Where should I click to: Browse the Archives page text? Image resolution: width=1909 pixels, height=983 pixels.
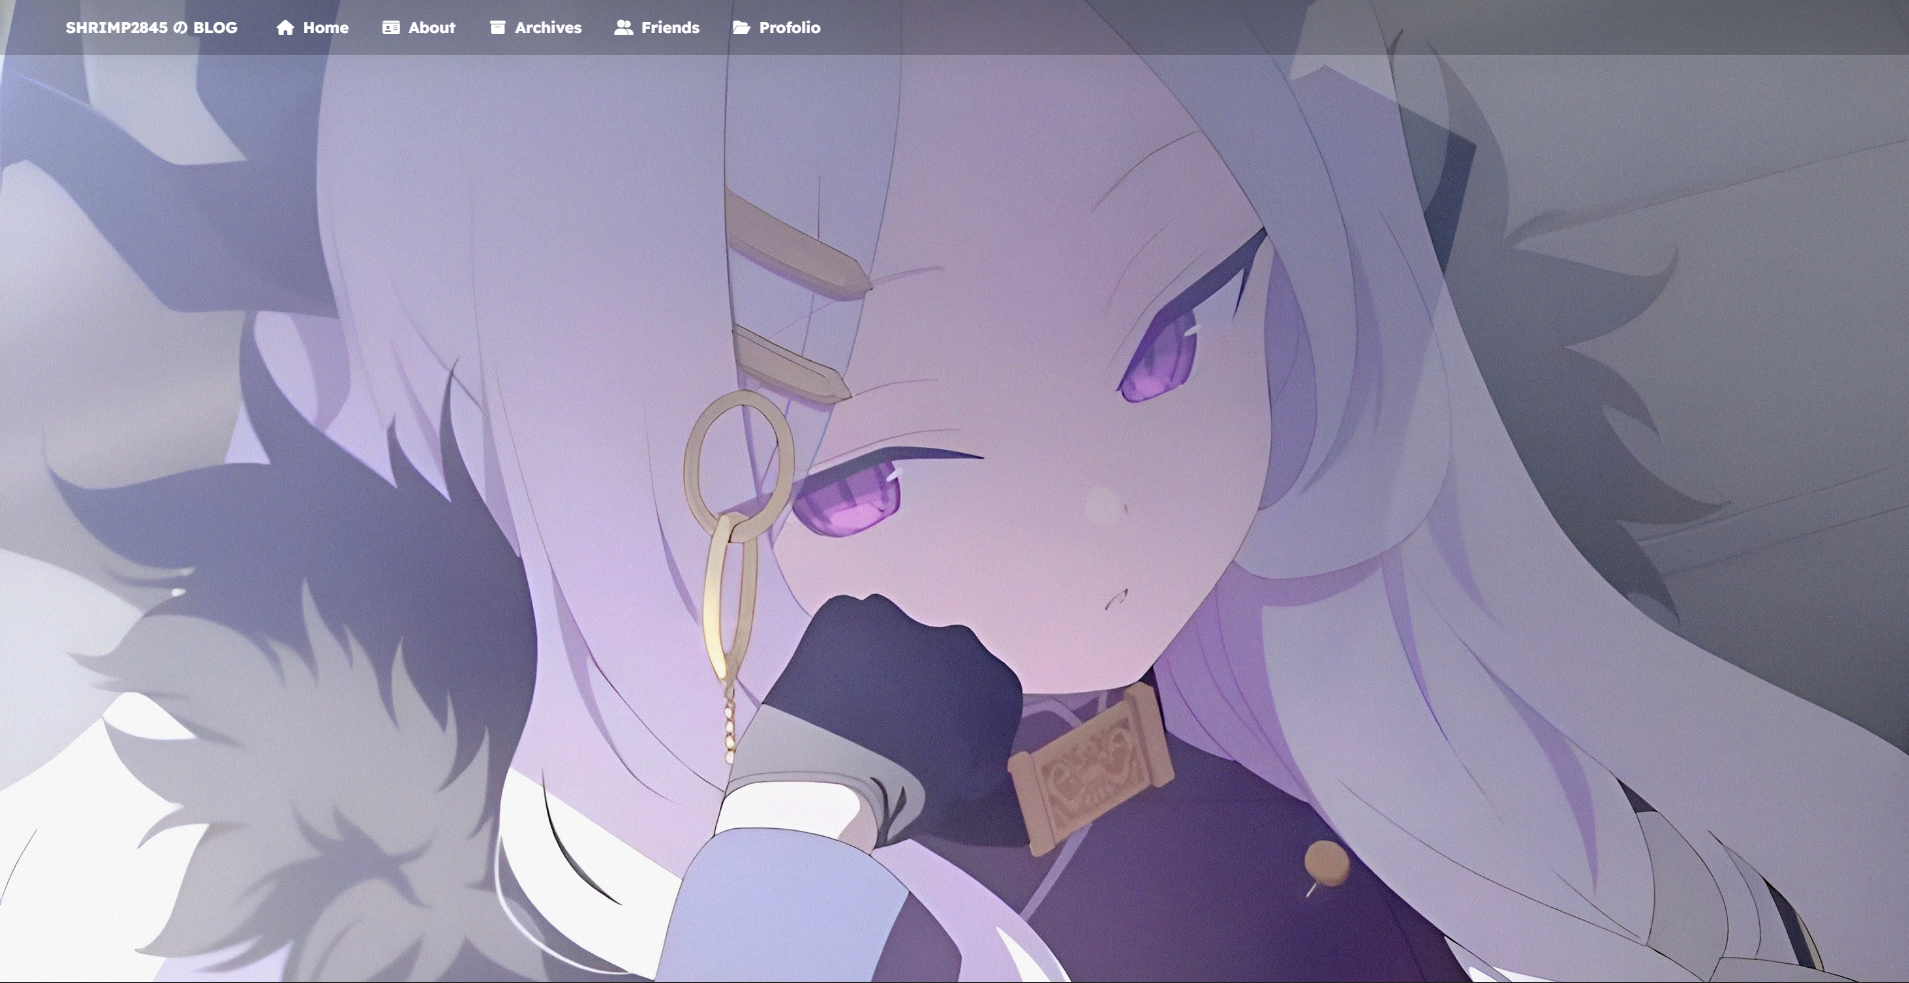(x=548, y=28)
